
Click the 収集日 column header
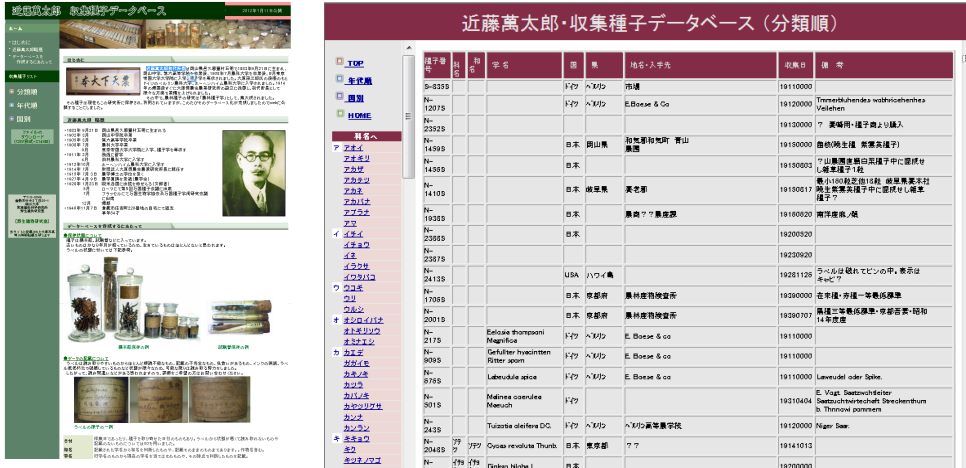coord(795,65)
